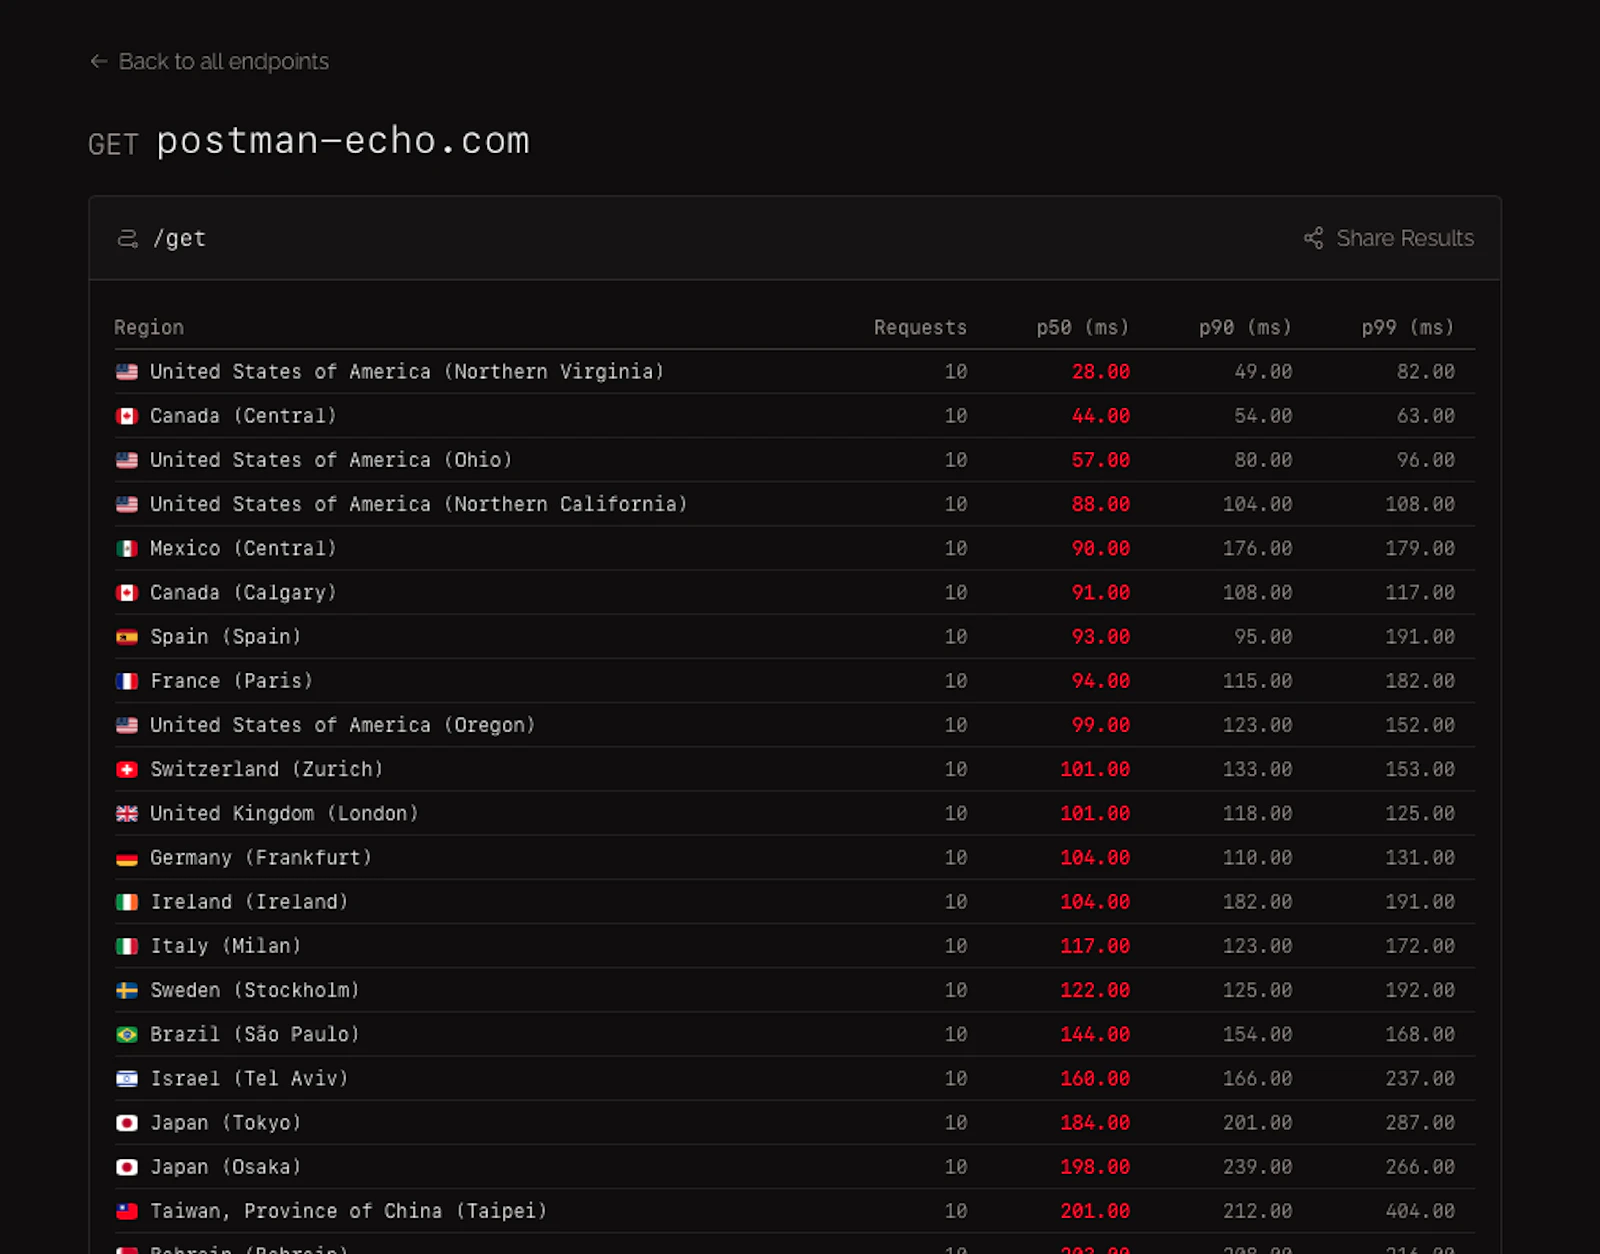Click the 237.00 p99 value for Tel Aviv
The height and width of the screenshot is (1254, 1600).
pos(1420,1078)
